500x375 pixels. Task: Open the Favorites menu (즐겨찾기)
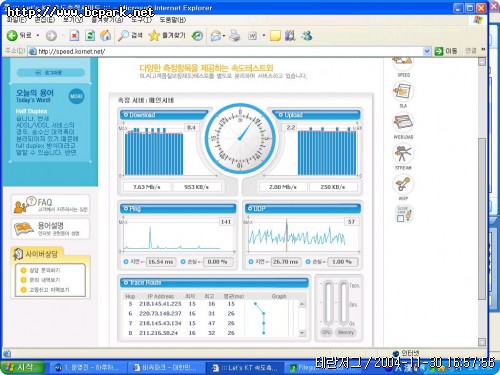pos(107,20)
